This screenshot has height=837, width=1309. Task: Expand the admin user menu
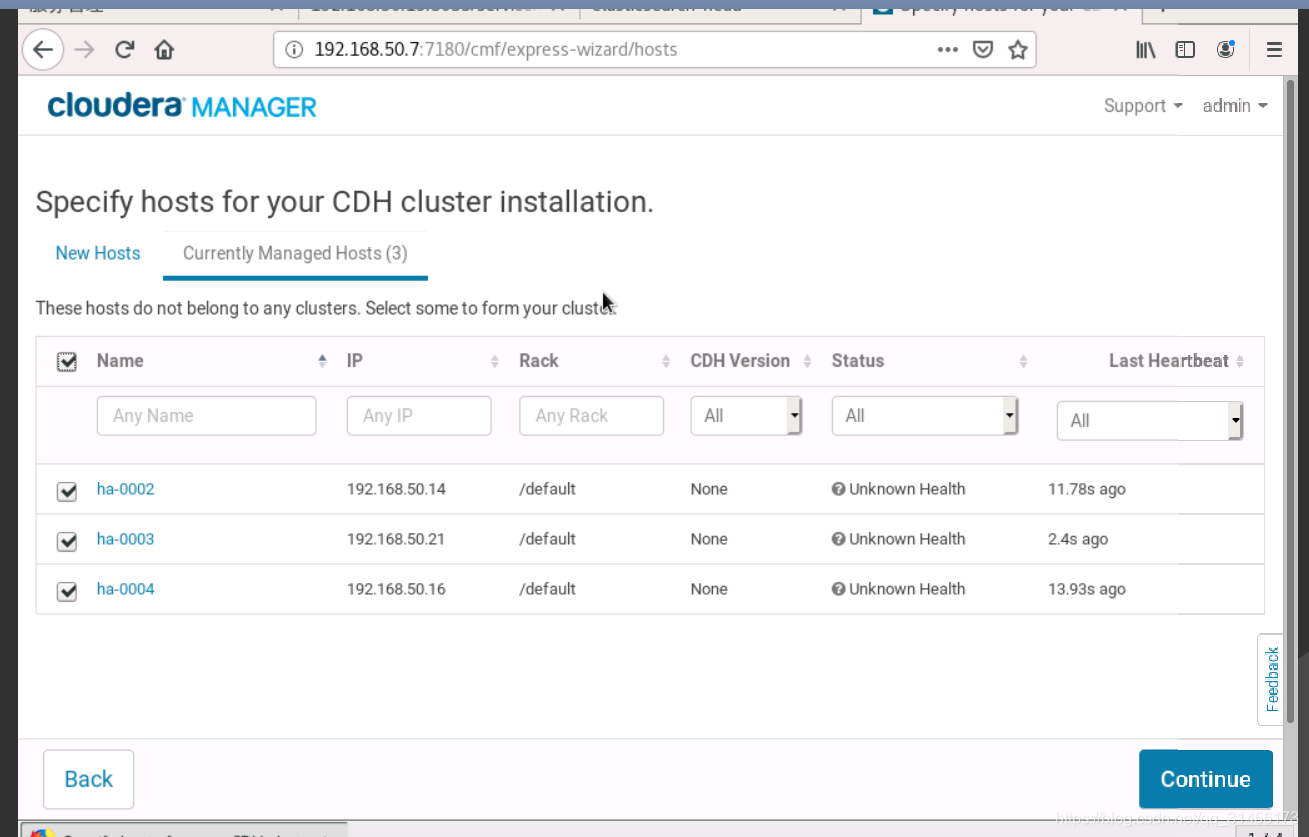(1235, 105)
